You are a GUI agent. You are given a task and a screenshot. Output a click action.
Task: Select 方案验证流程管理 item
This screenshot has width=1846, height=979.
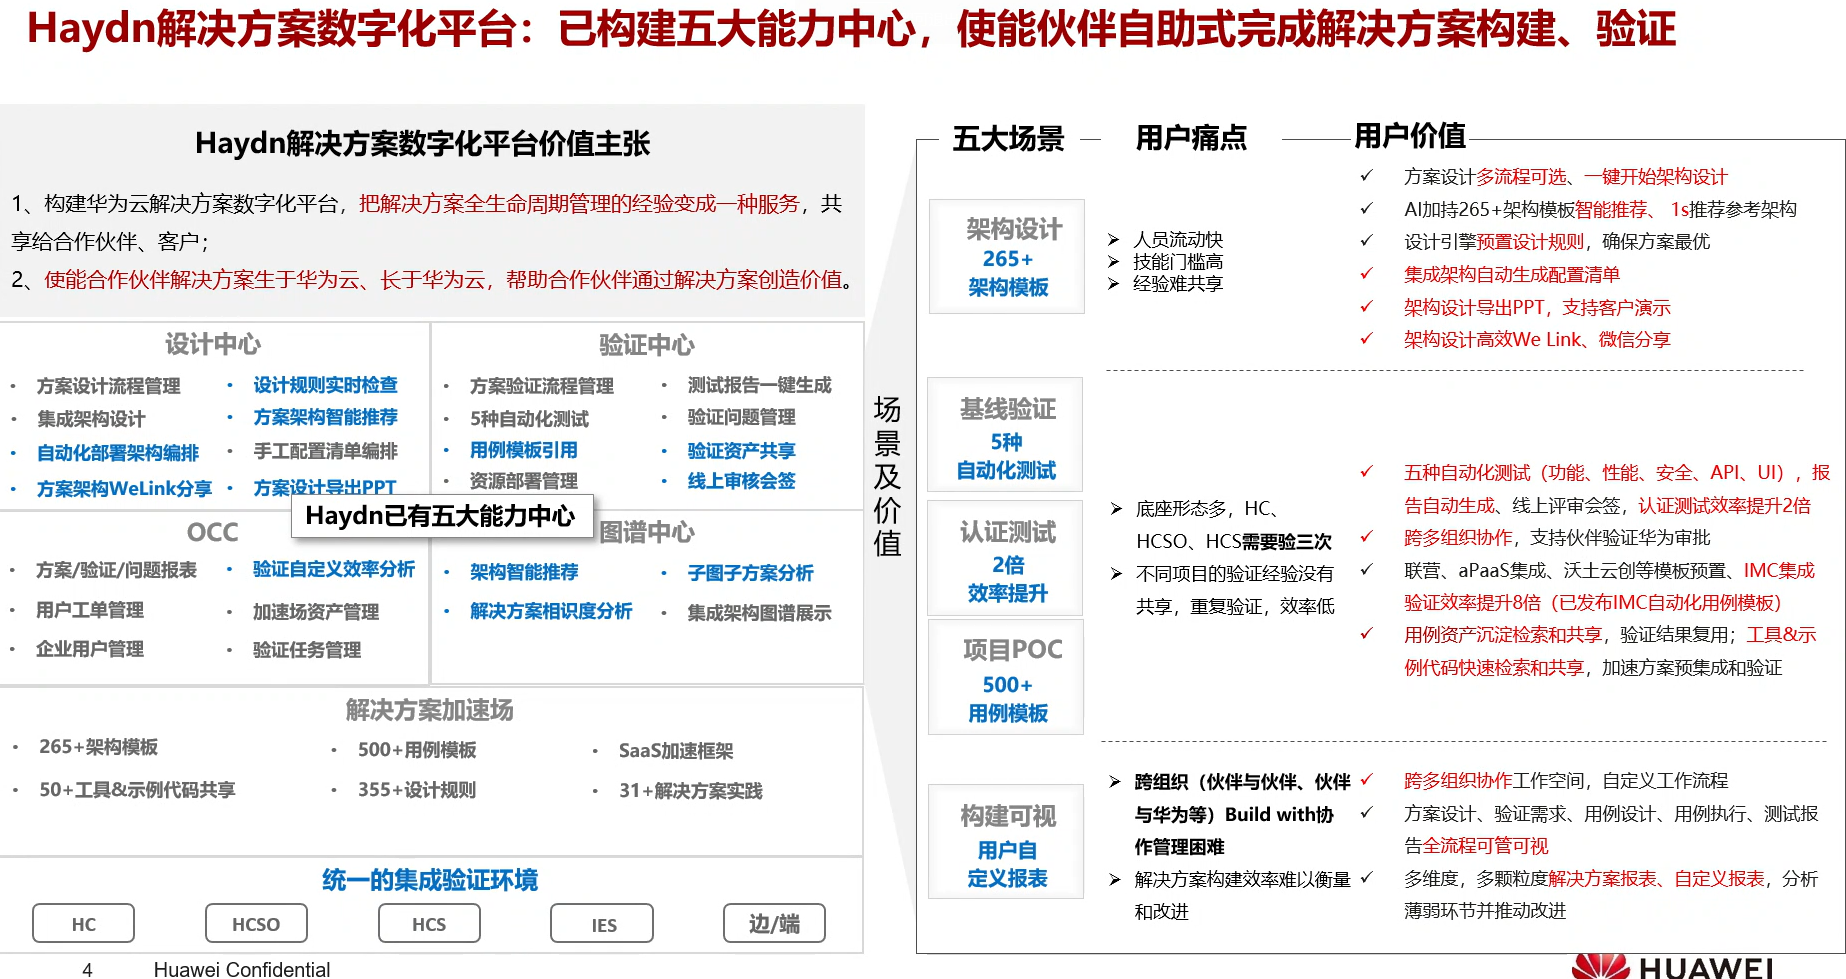(x=542, y=386)
